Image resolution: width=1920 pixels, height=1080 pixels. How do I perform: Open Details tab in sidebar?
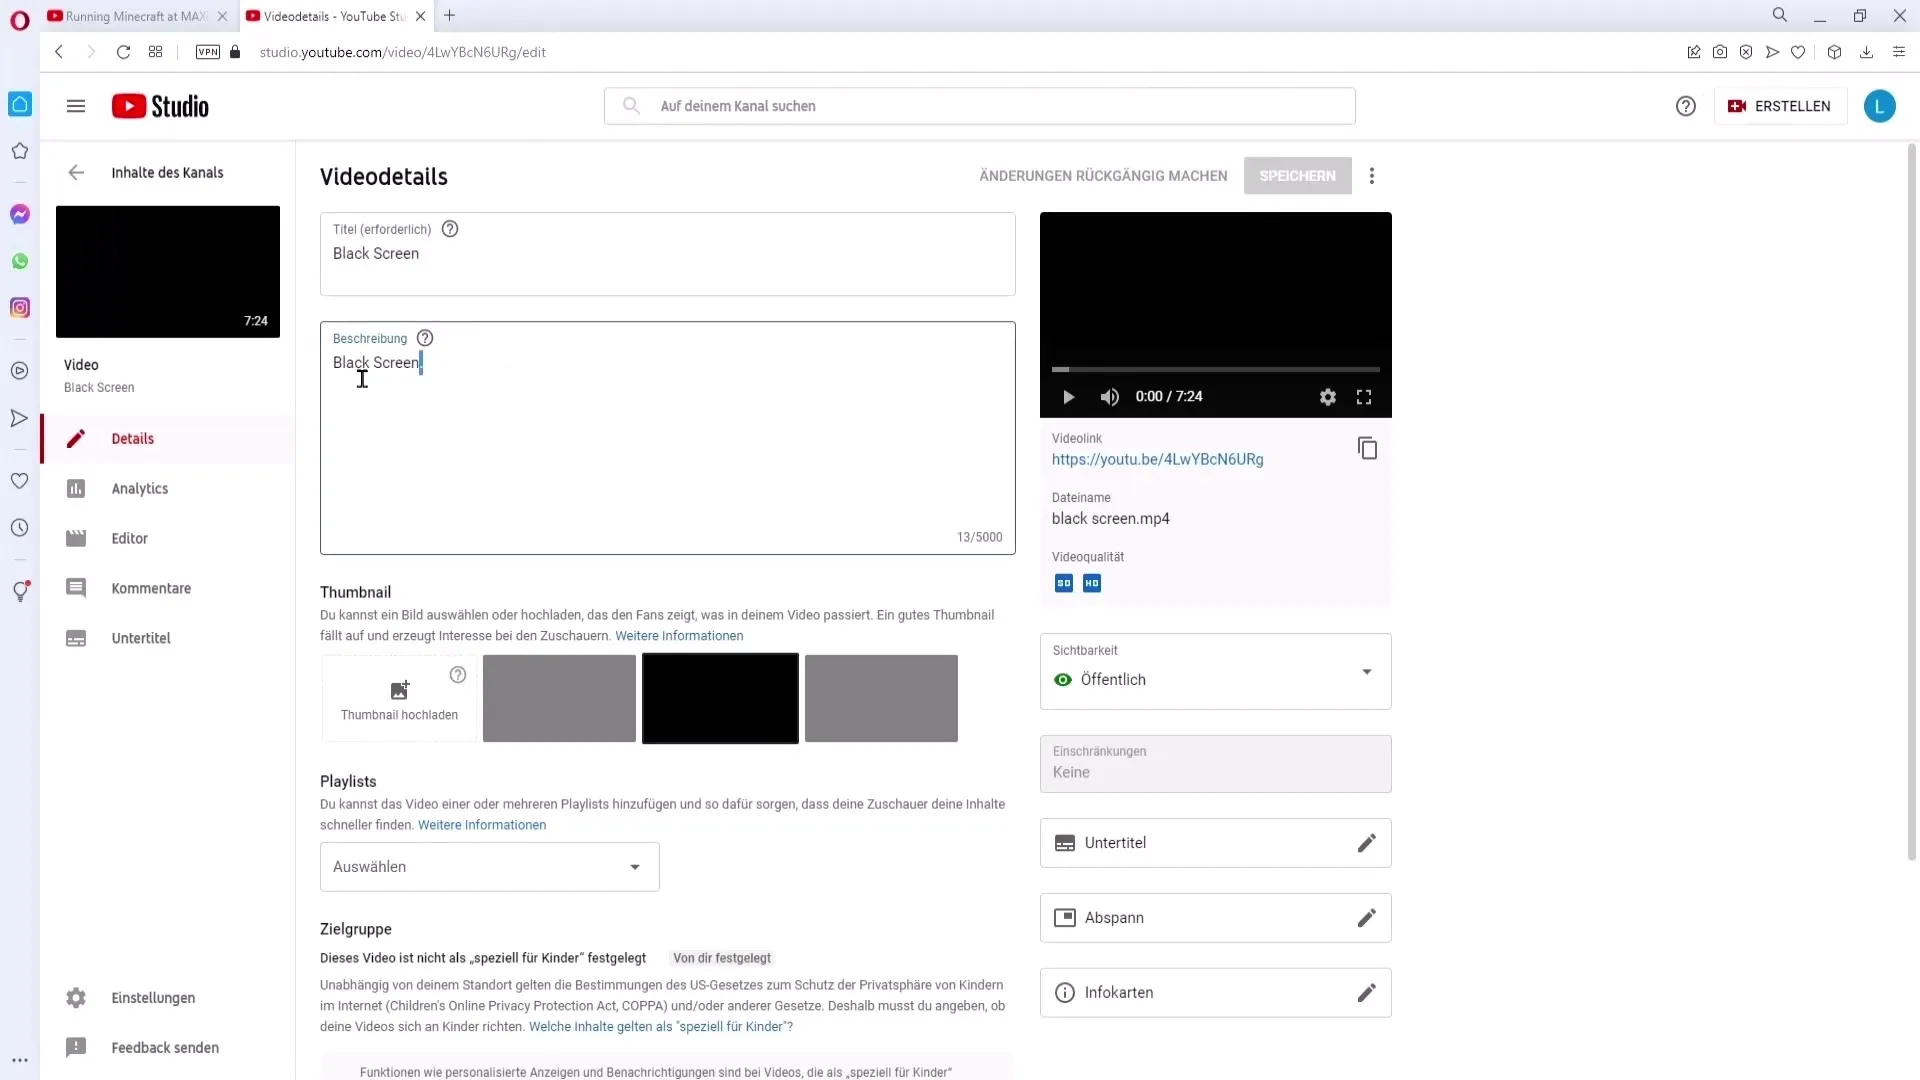tap(132, 439)
